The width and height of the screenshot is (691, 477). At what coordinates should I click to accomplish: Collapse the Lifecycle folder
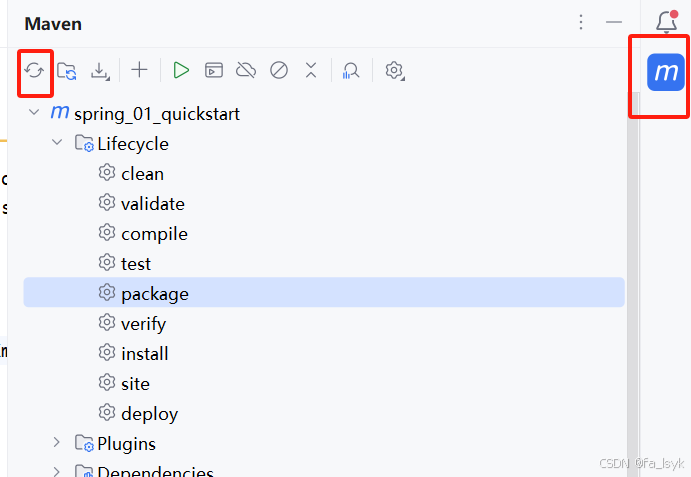pyautogui.click(x=57, y=142)
